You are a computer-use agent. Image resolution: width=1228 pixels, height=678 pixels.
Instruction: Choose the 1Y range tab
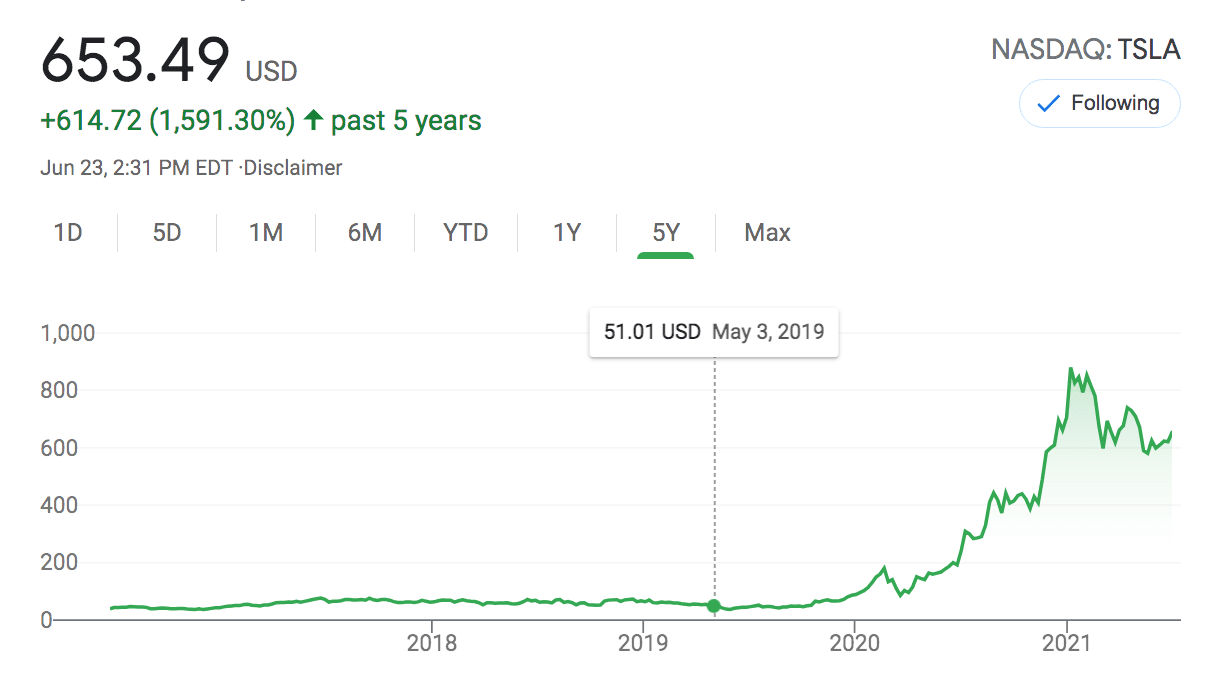pyautogui.click(x=567, y=233)
